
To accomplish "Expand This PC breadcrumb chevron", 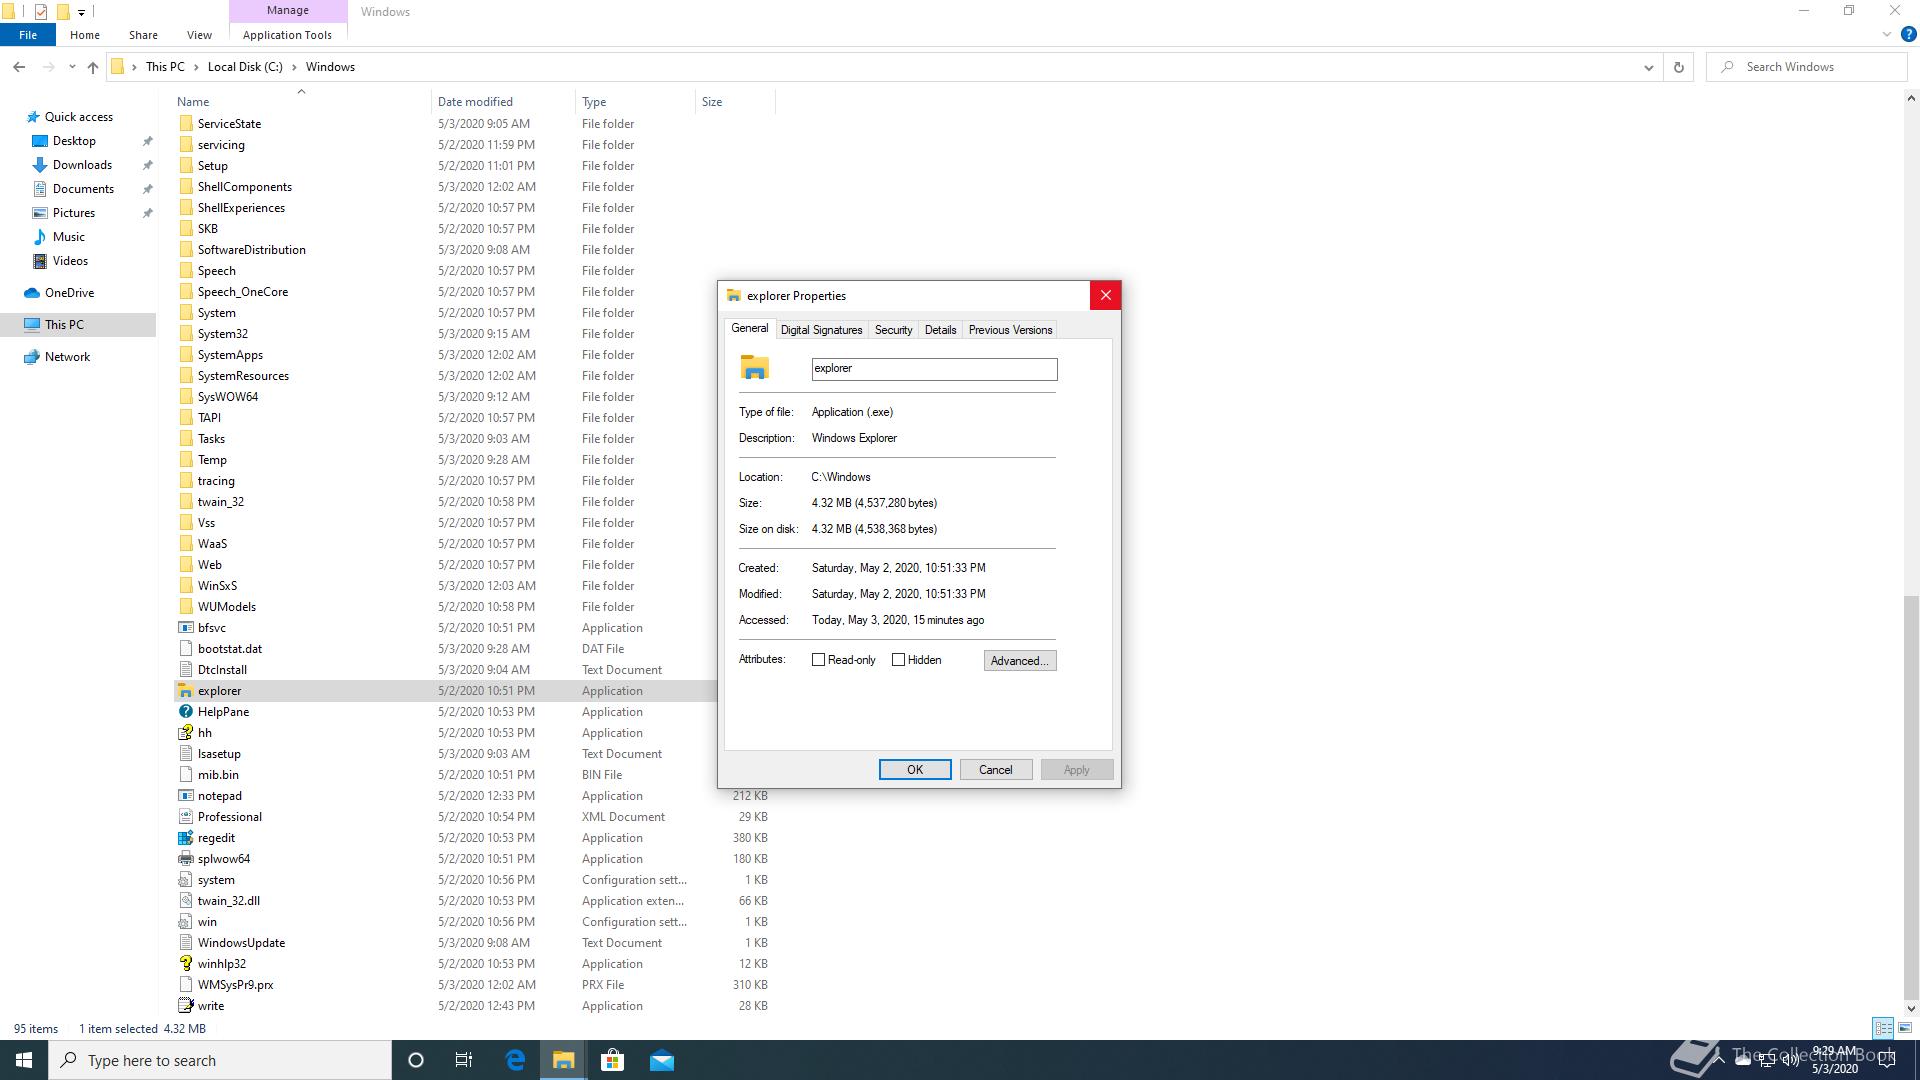I will coord(196,67).
